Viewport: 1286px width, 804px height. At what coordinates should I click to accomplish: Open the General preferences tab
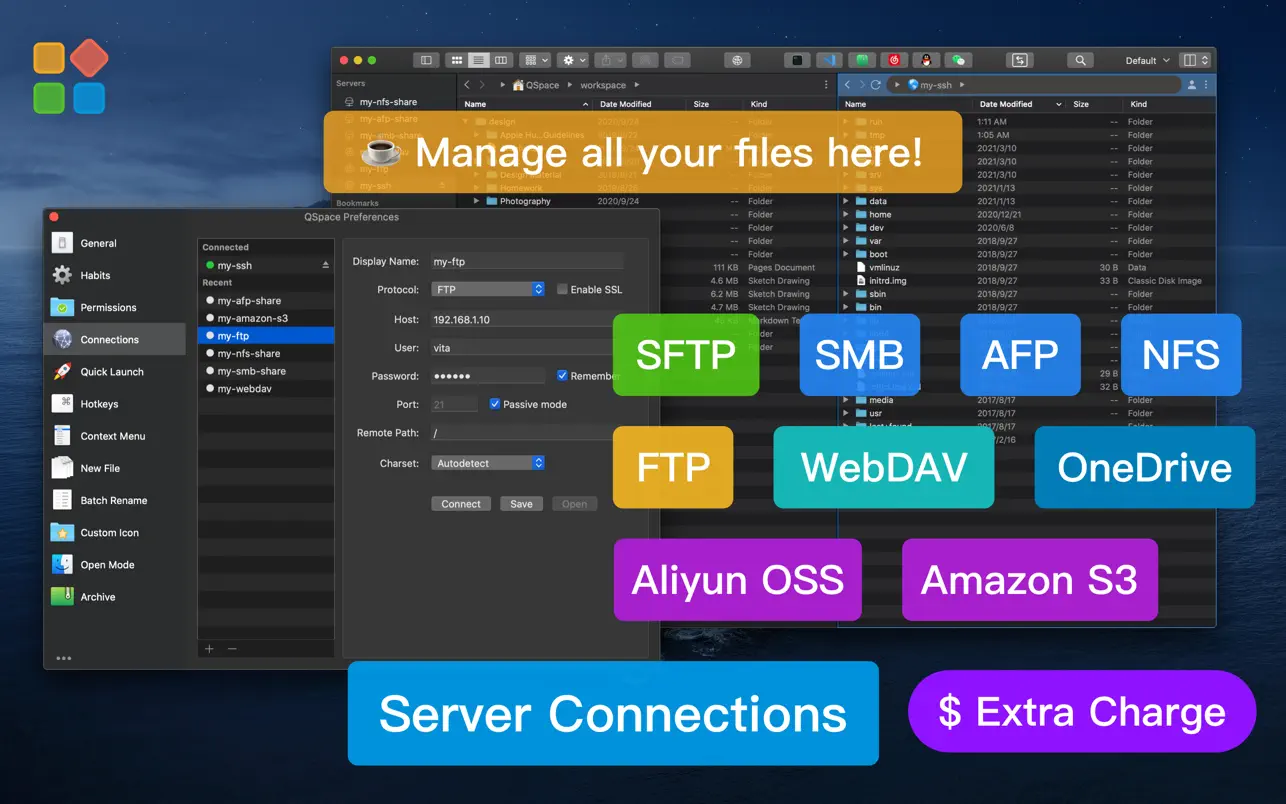click(x=115, y=243)
